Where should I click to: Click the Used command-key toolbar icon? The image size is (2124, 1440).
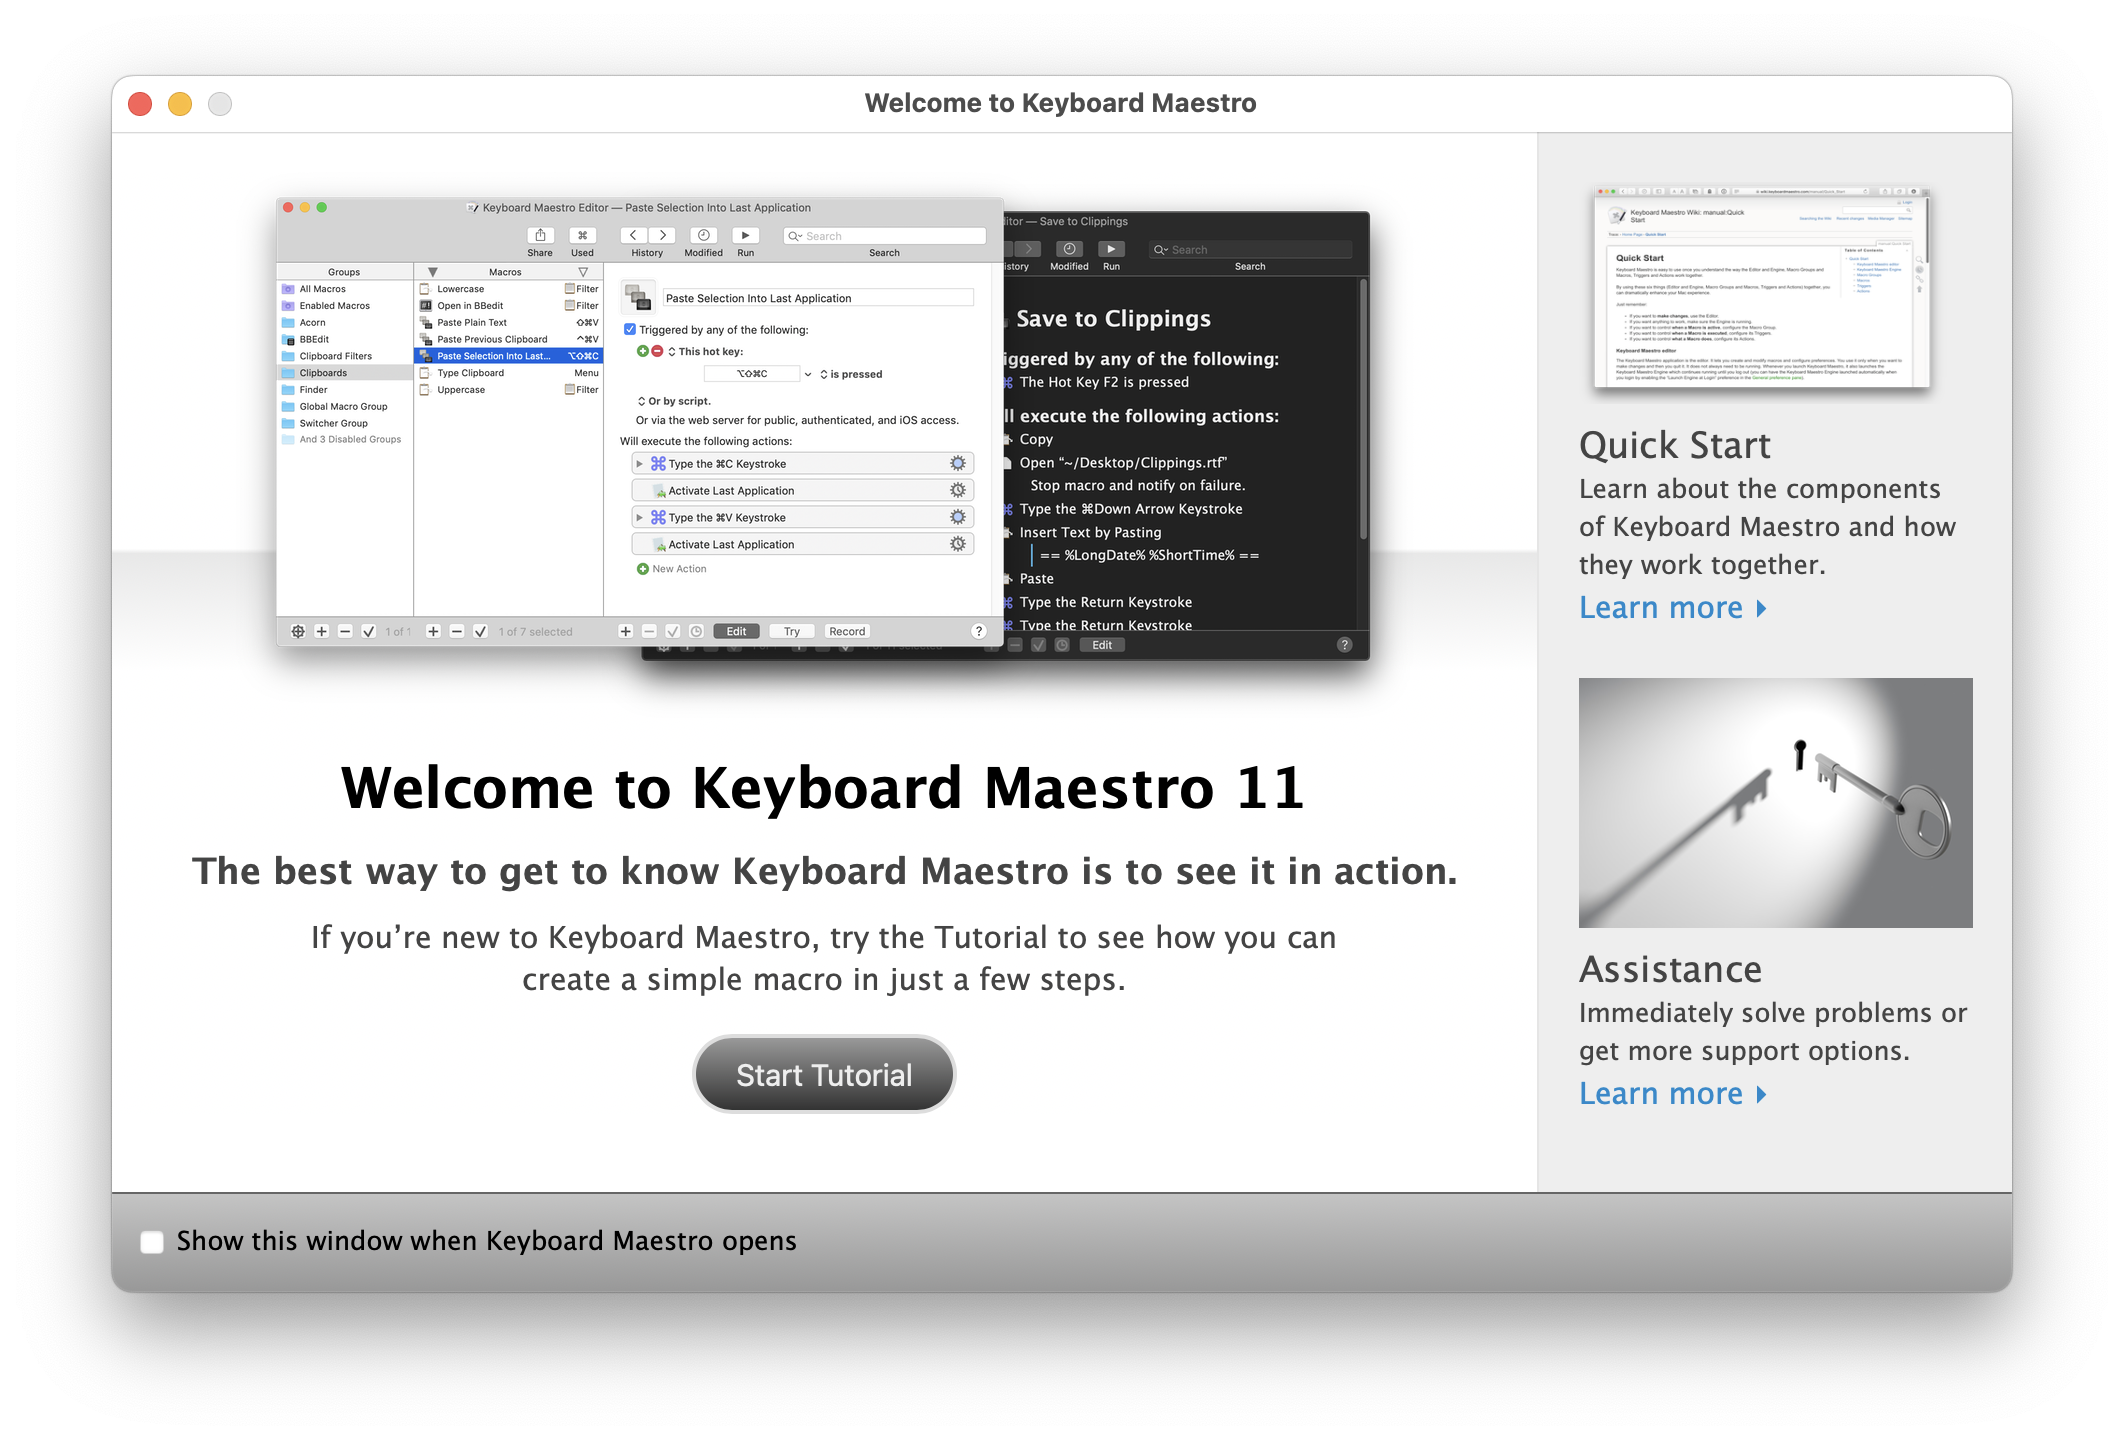coord(582,235)
